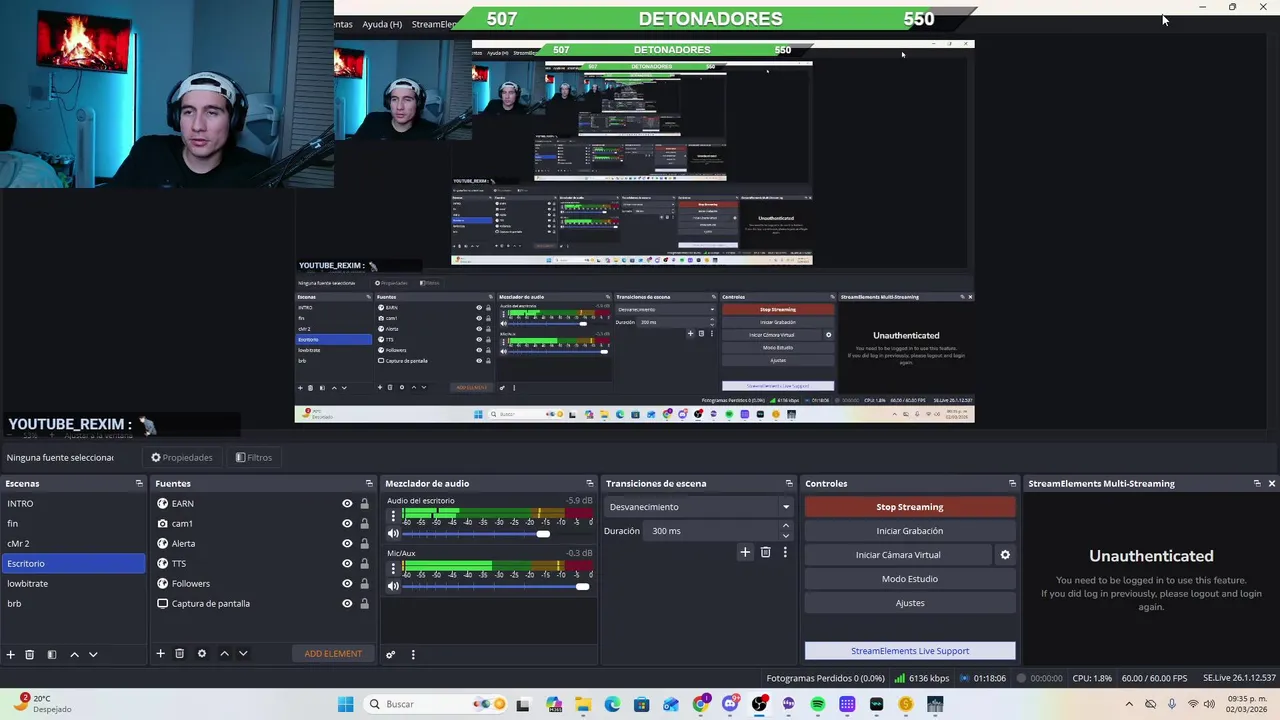Remove selected source with trash icon
This screenshot has height=720, width=1280.
[180, 654]
